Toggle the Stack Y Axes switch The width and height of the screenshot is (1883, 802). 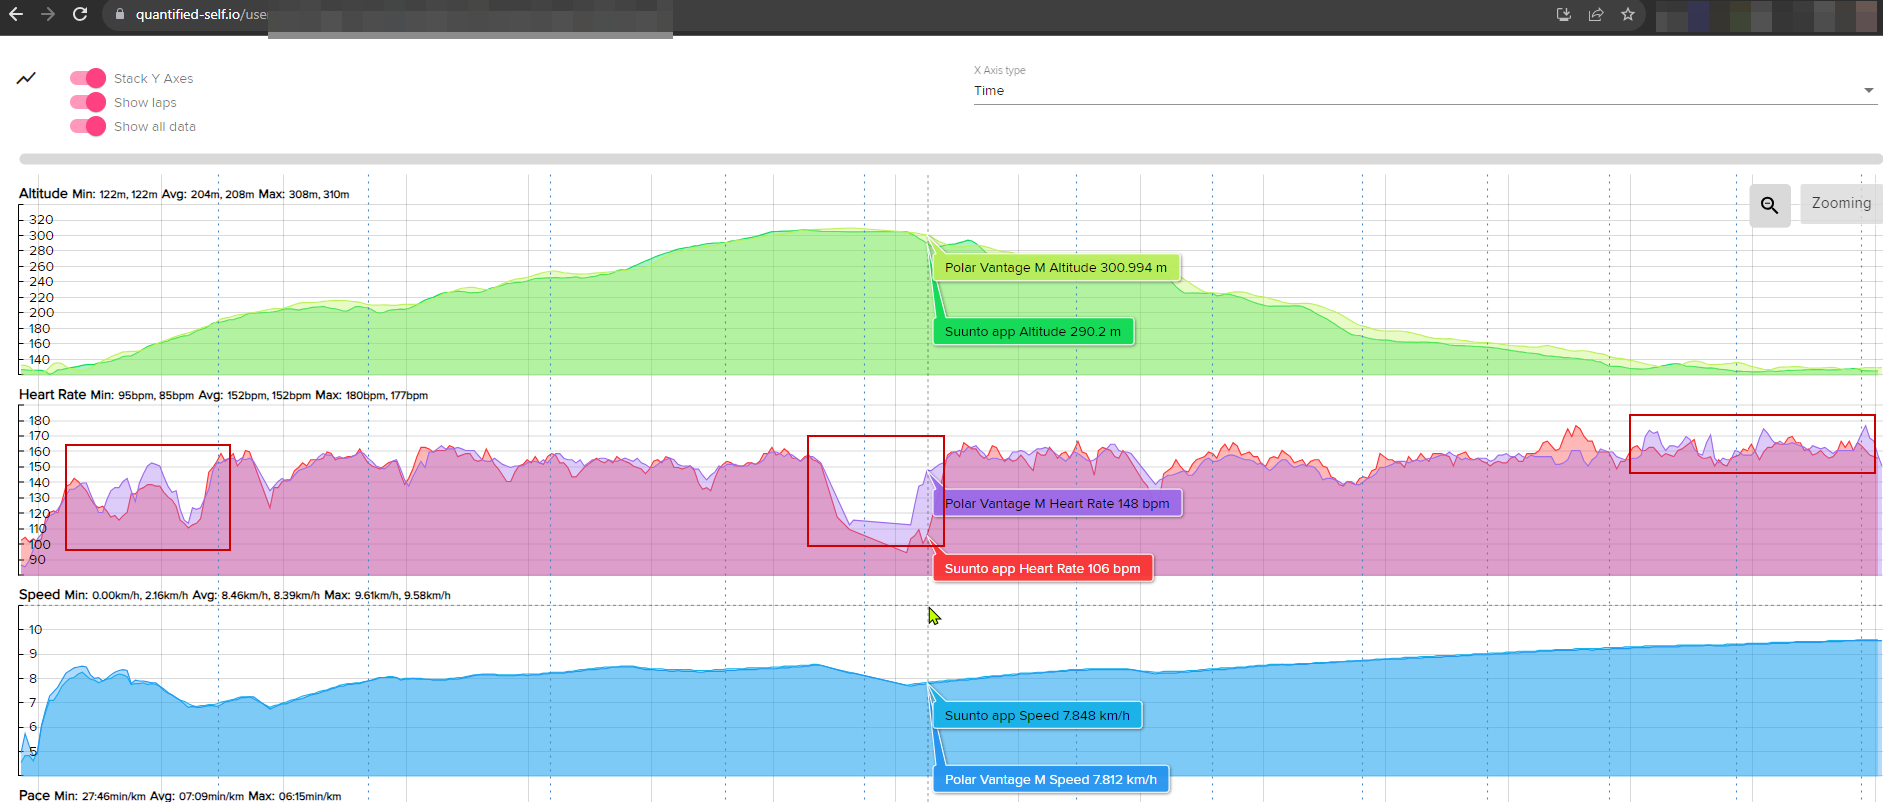[88, 78]
